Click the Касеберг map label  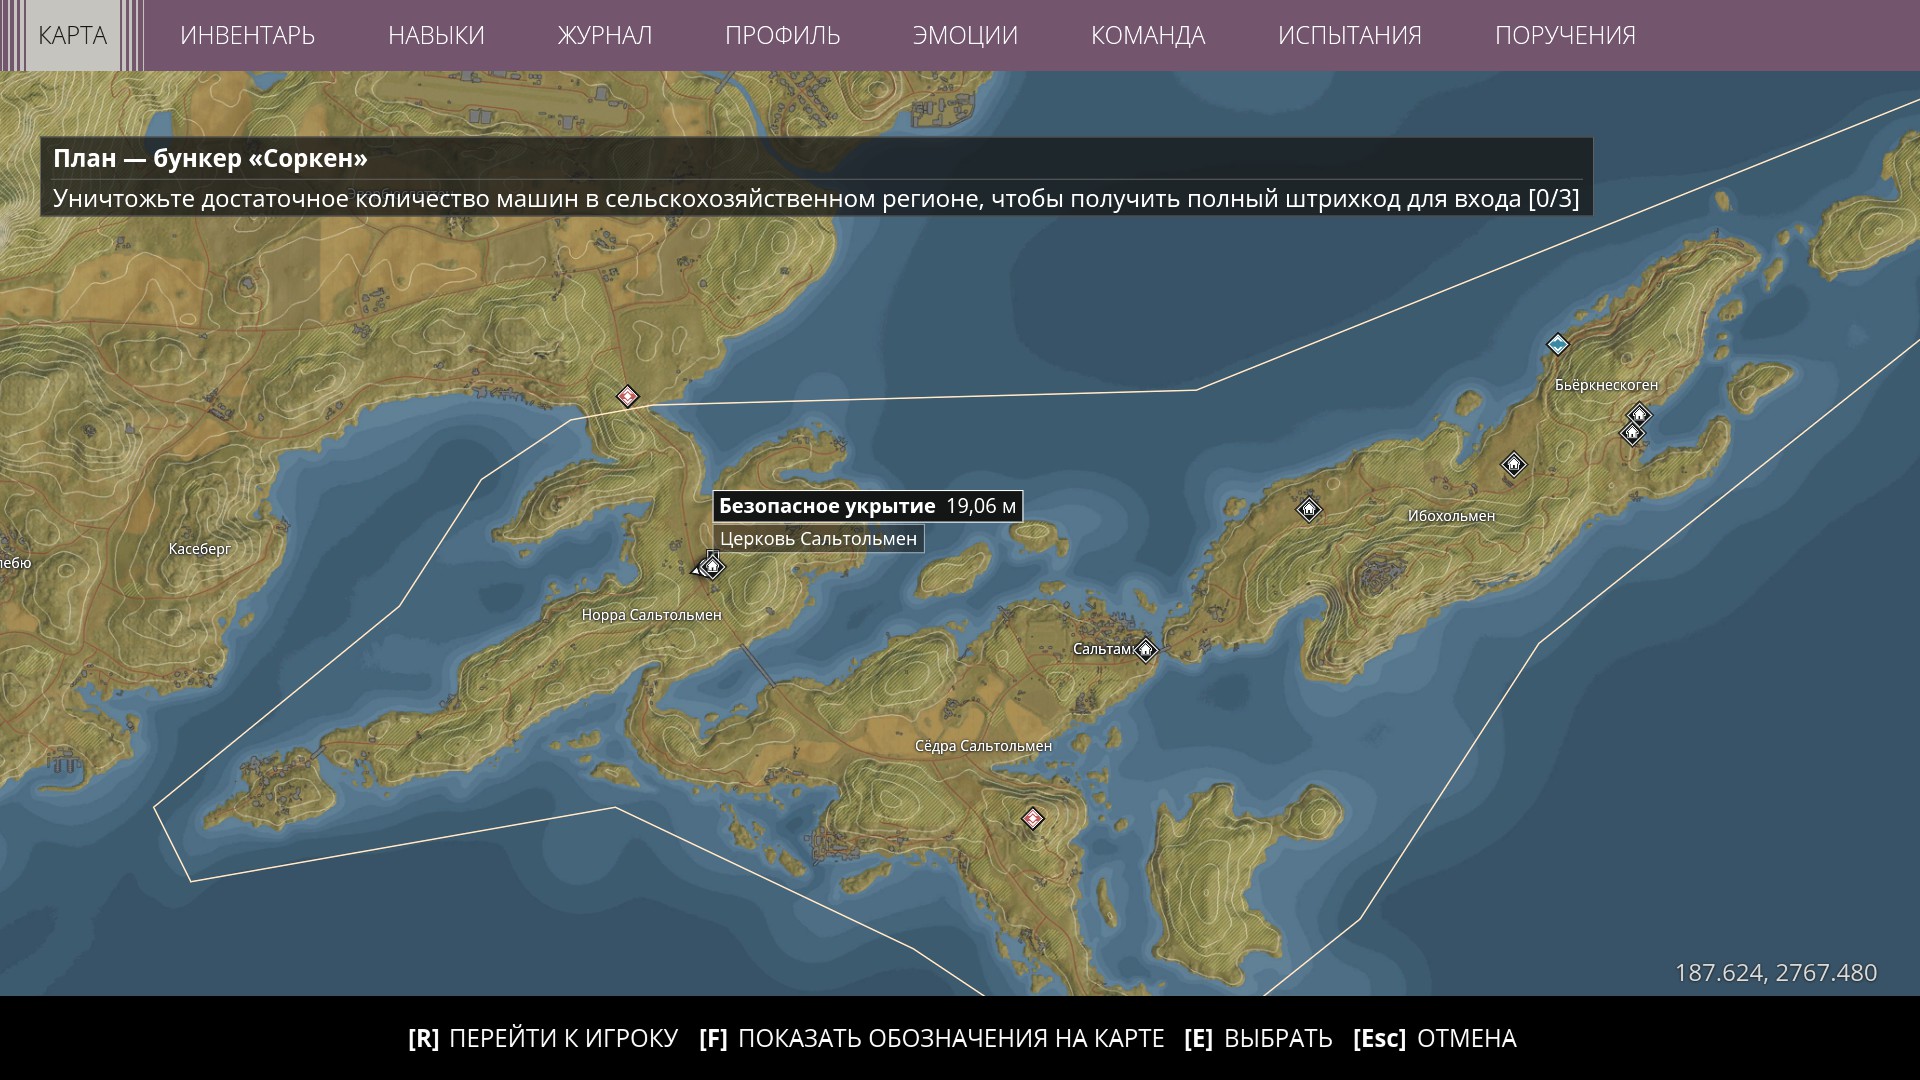tap(200, 549)
